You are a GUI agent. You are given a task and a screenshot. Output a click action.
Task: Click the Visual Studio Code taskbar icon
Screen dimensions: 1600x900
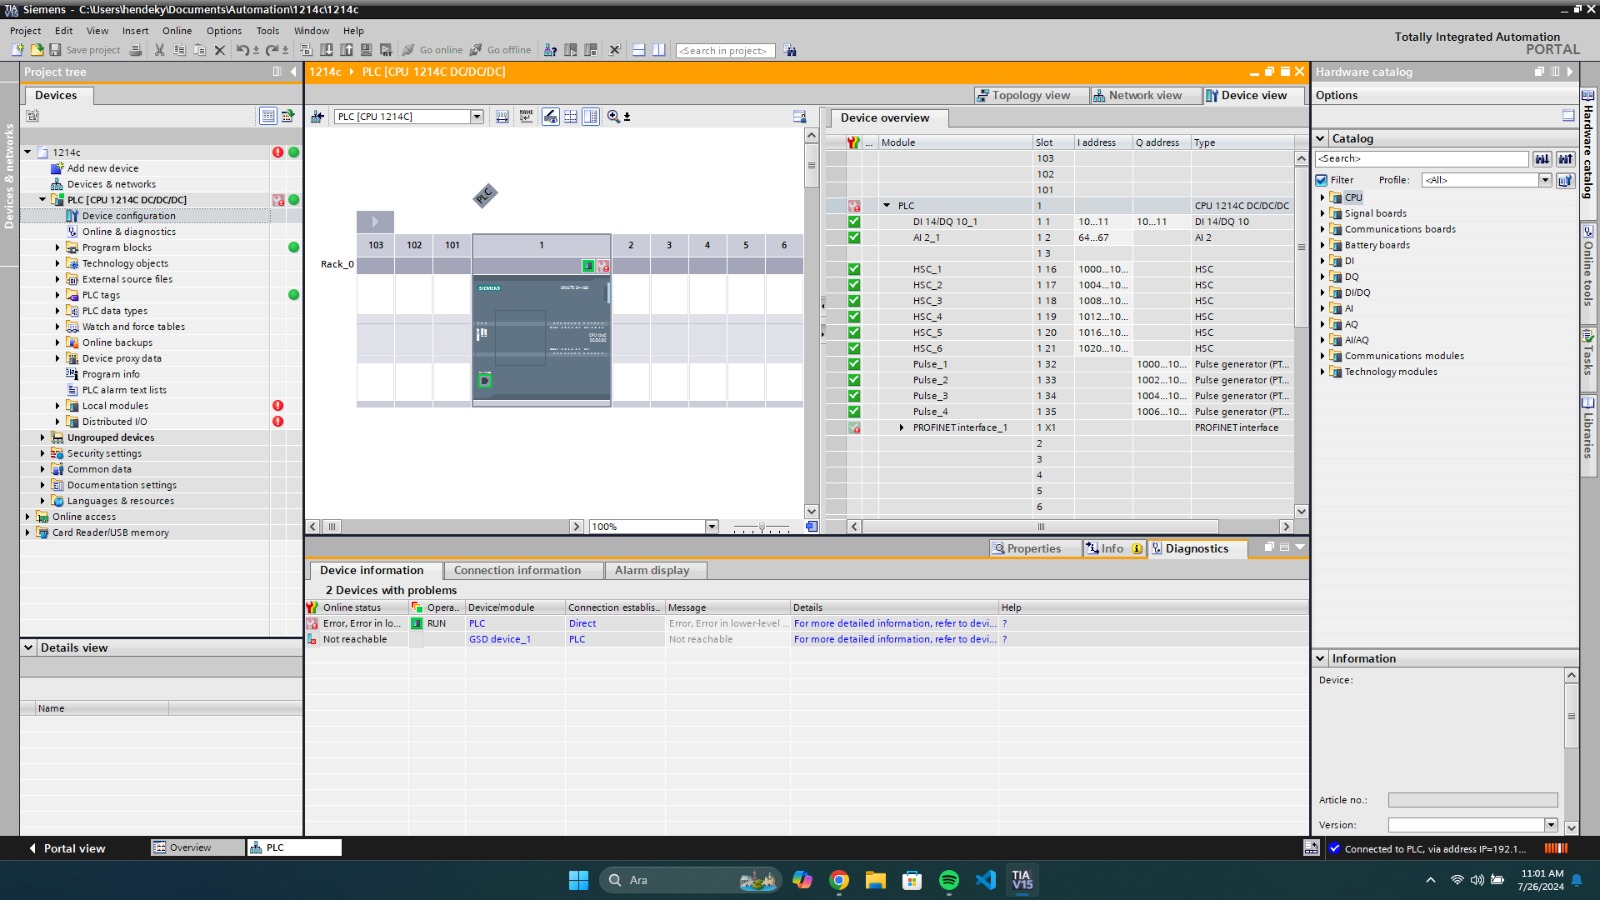tap(986, 880)
